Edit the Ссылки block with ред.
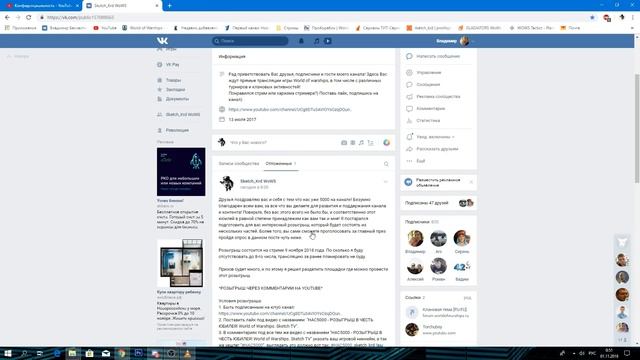Image resolution: width=640 pixels, height=360 pixels. click(x=468, y=298)
